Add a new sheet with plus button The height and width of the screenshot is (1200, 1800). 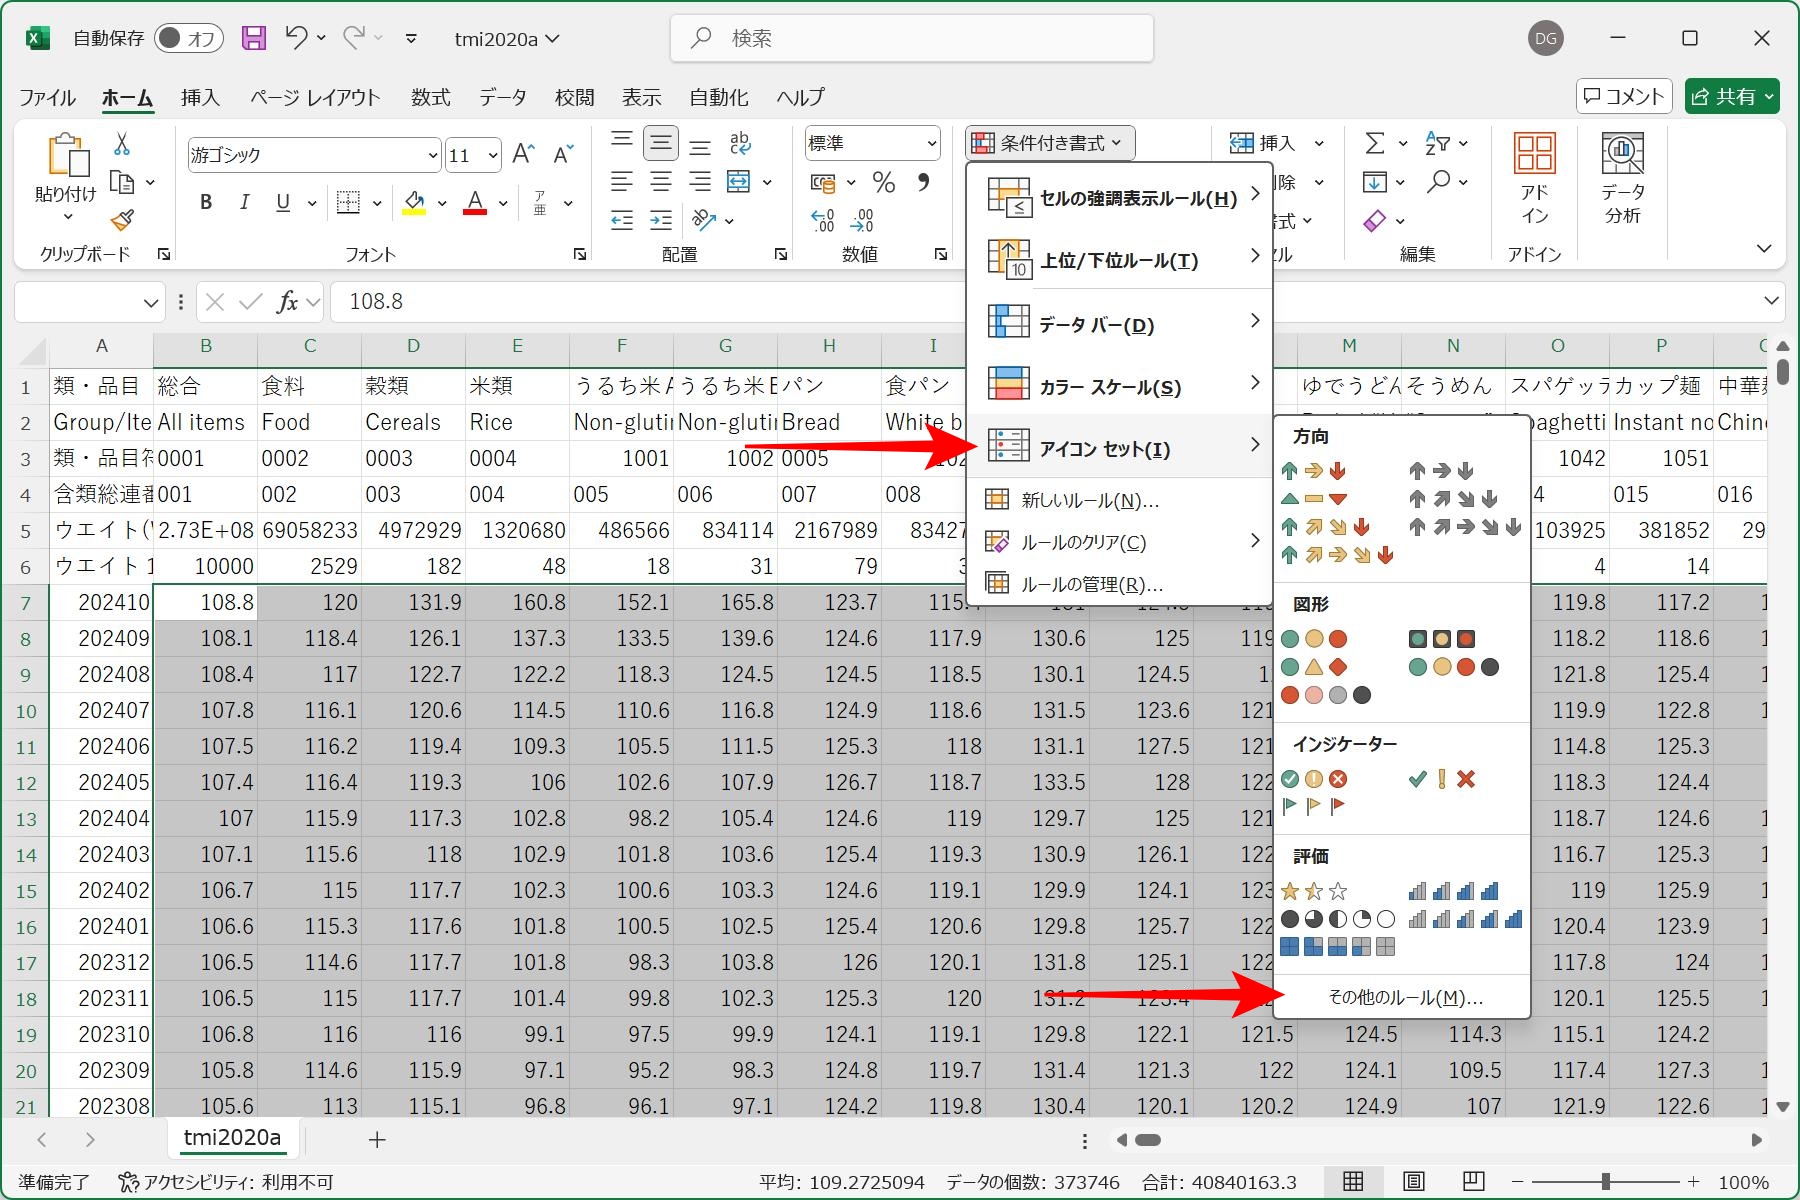[x=377, y=1139]
